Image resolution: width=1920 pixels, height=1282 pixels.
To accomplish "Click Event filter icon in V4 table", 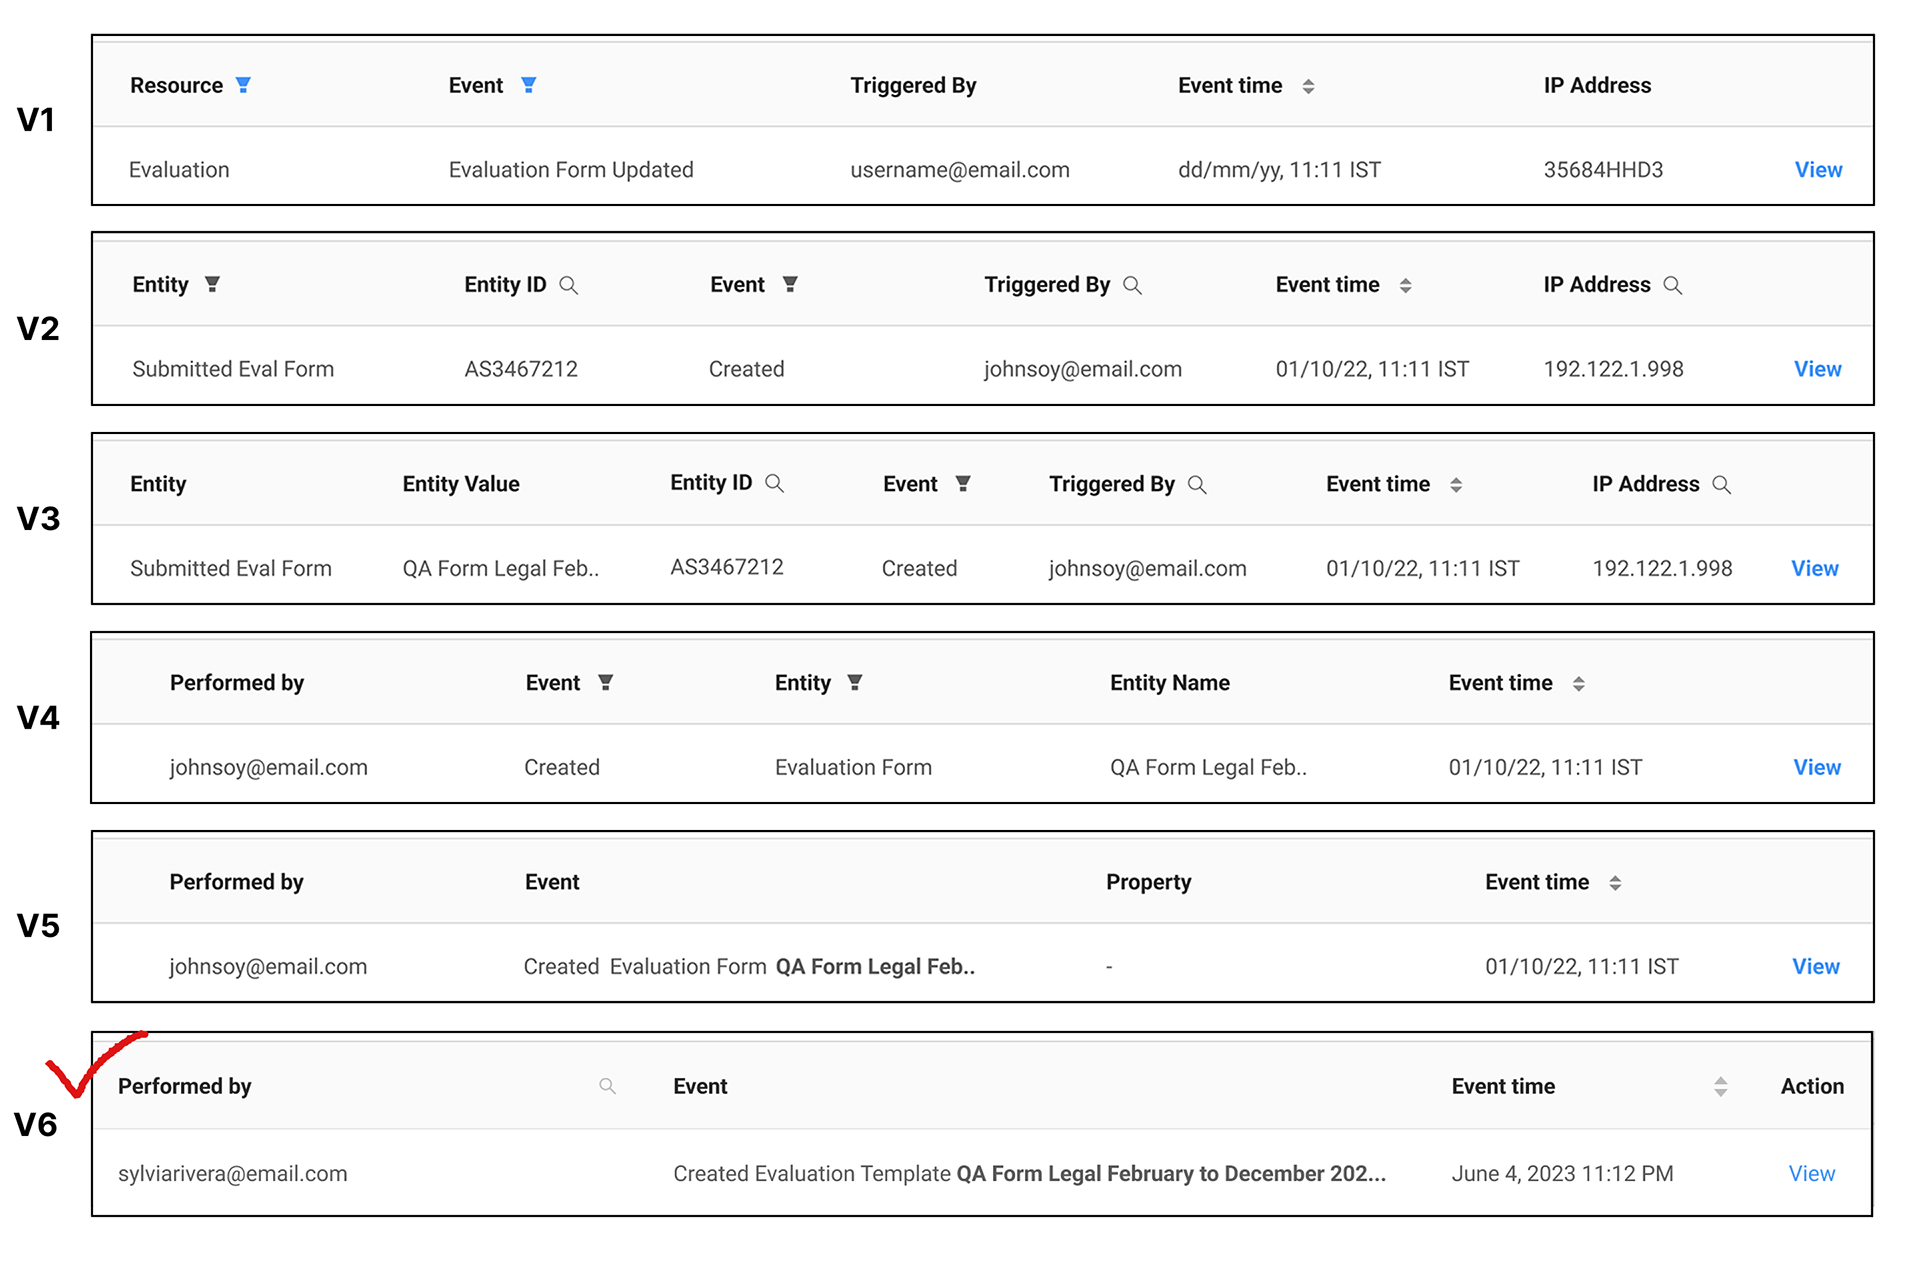I will [605, 683].
